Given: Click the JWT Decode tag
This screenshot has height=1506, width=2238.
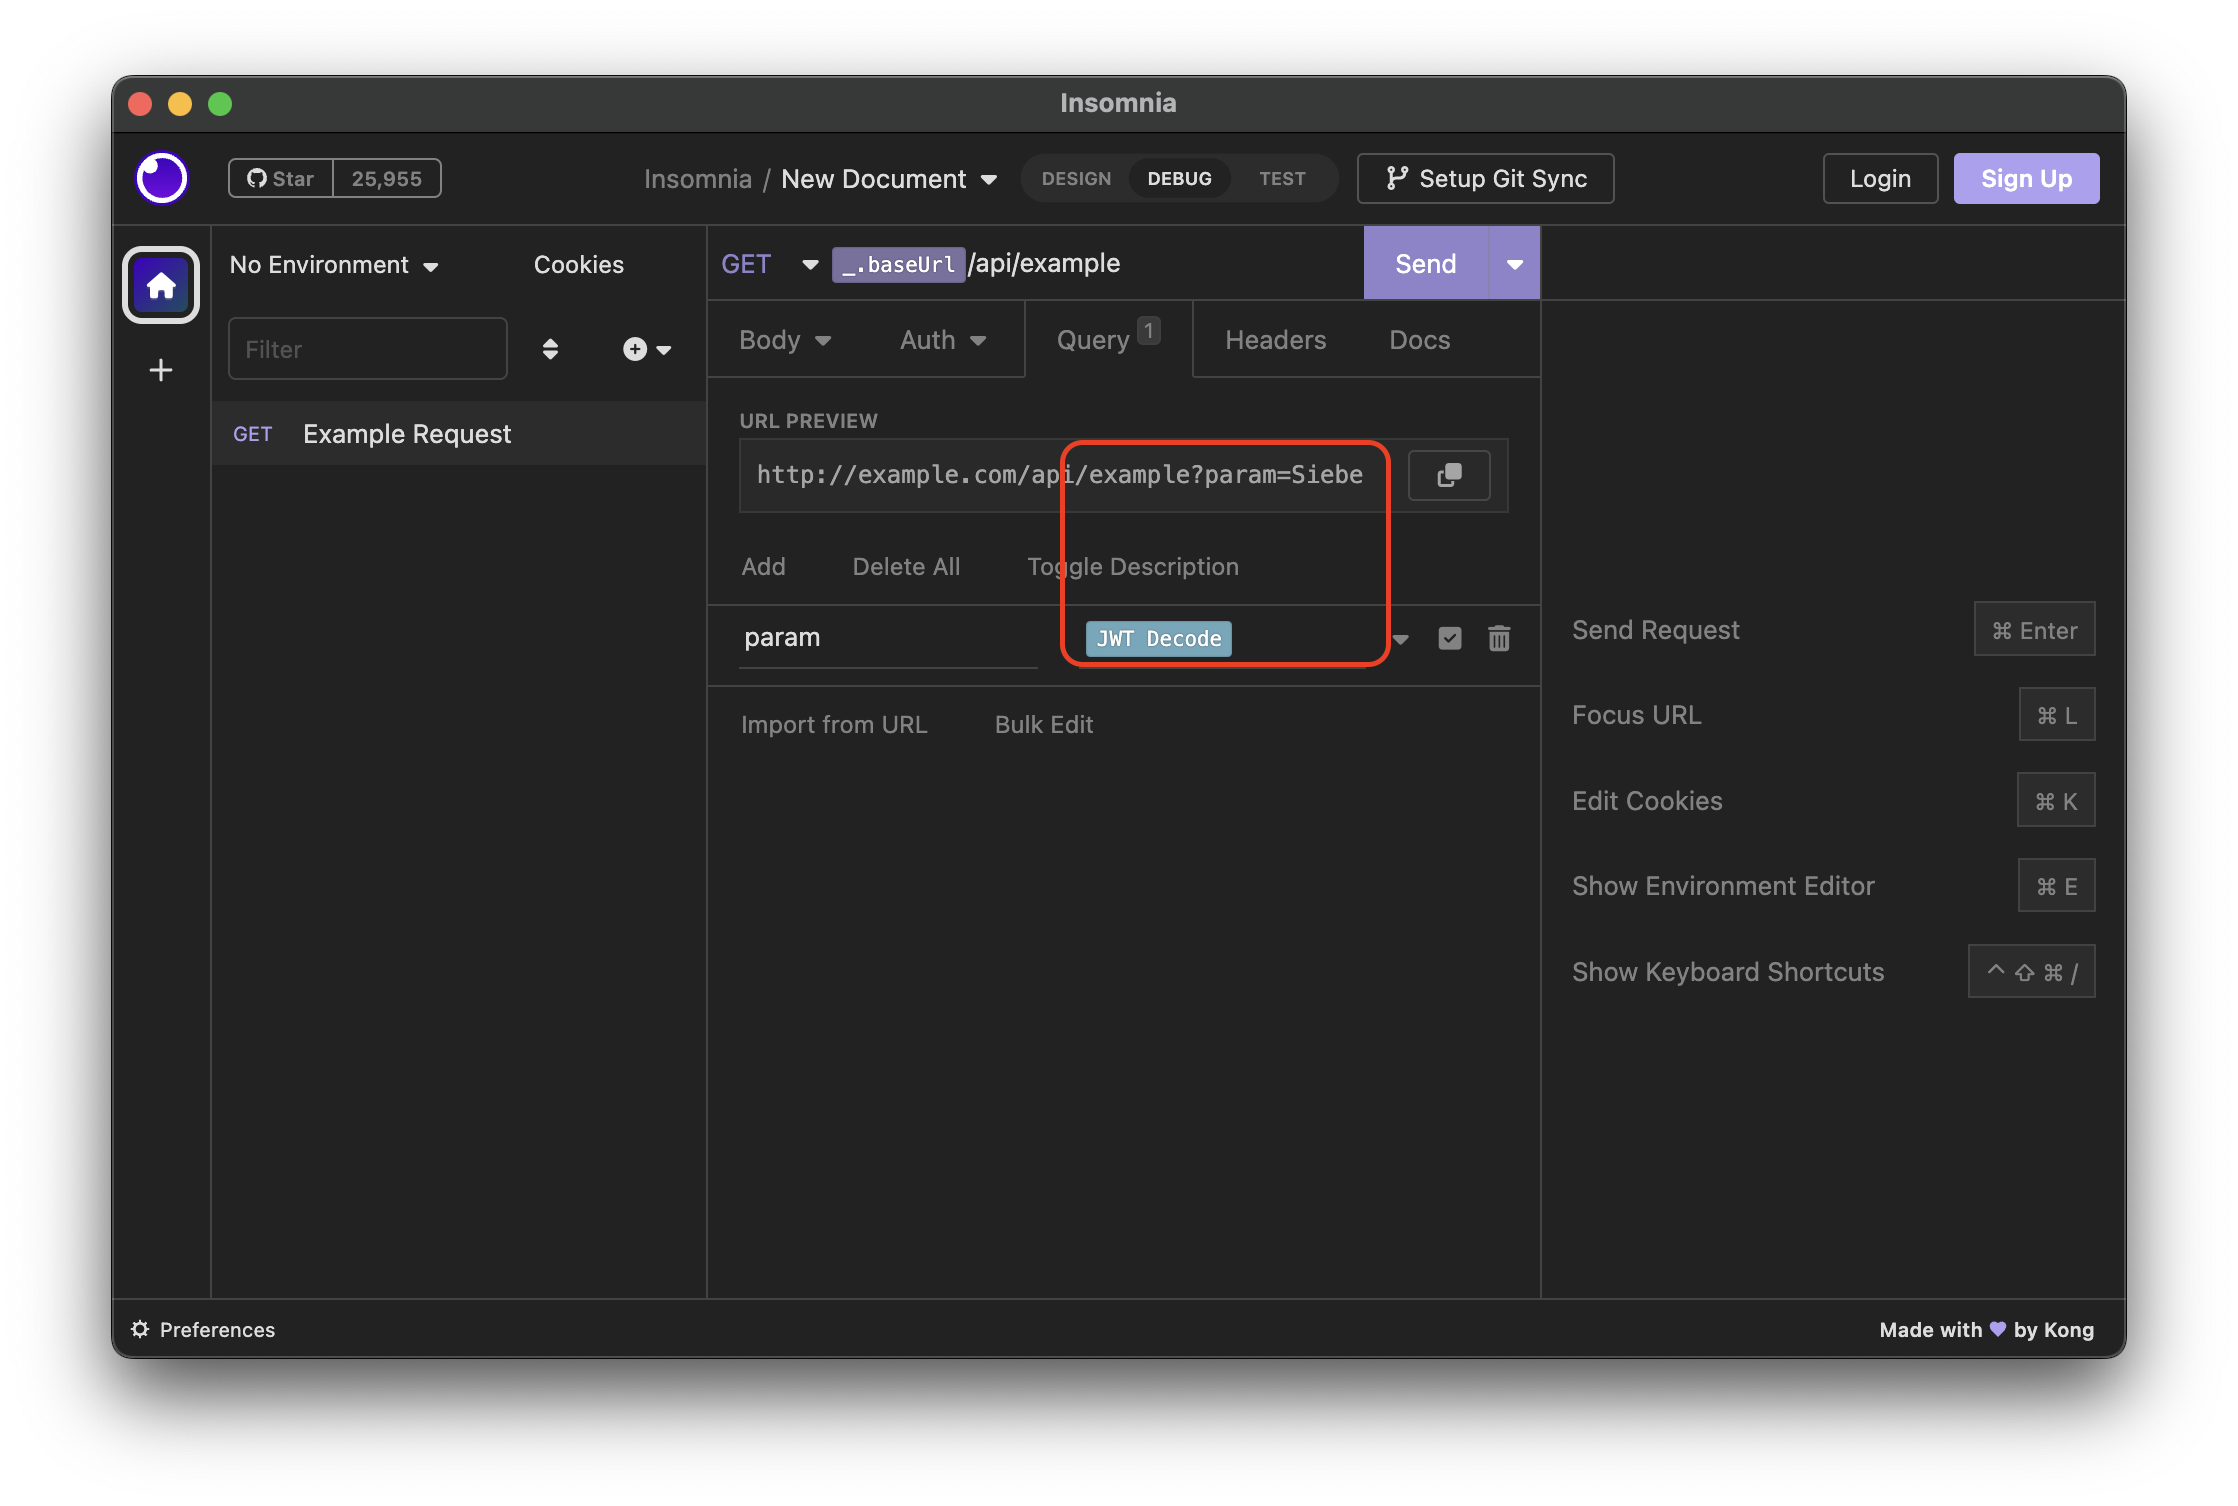Looking at the screenshot, I should point(1158,638).
